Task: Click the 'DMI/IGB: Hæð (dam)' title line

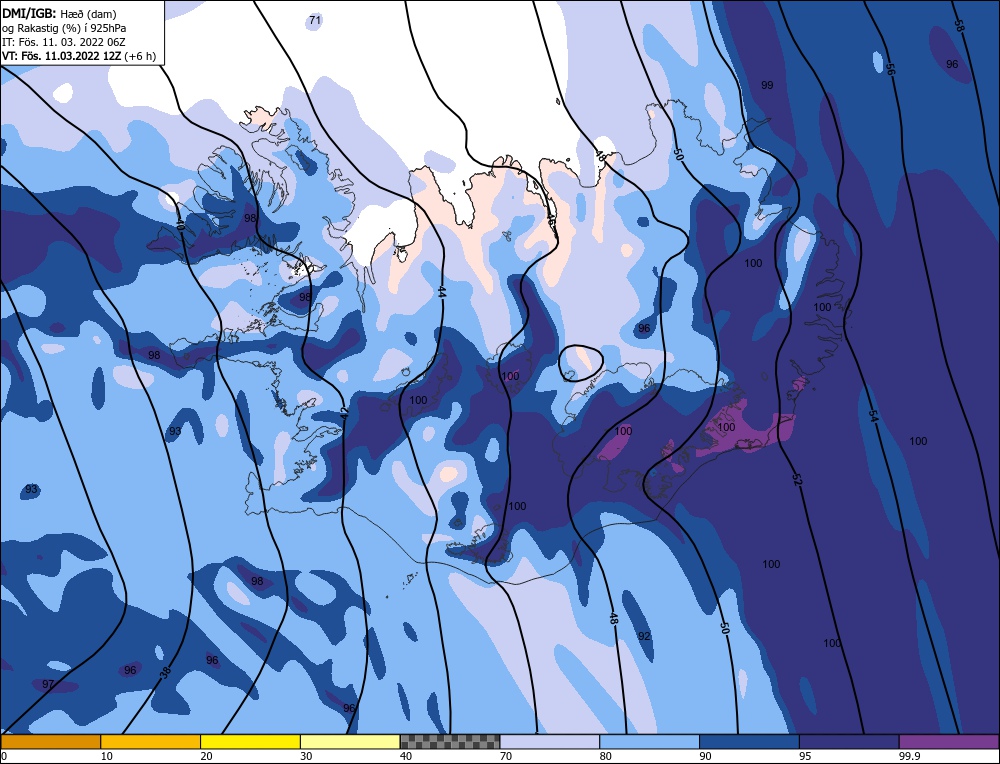Action: (59, 13)
